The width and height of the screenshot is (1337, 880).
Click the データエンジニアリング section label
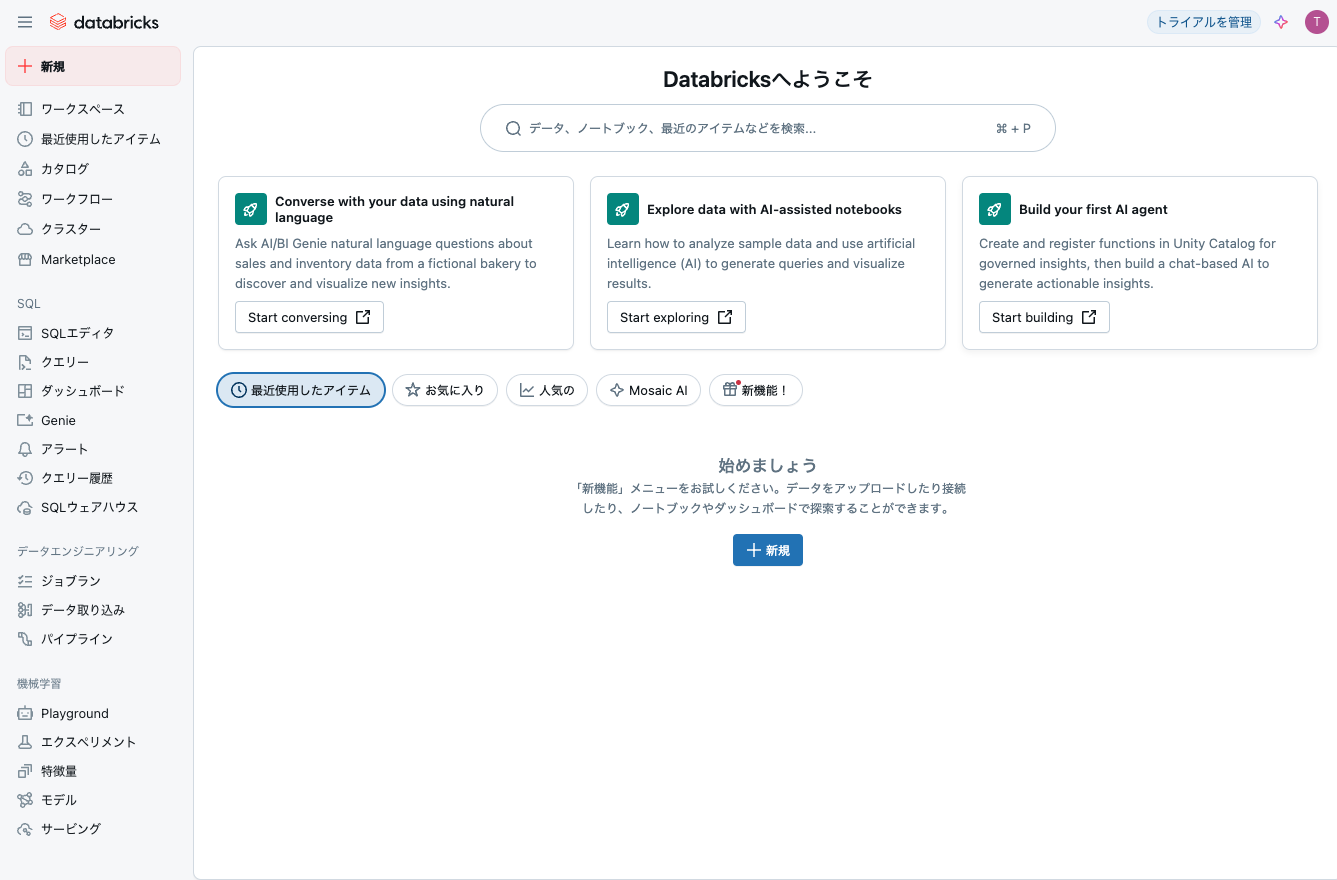78,551
